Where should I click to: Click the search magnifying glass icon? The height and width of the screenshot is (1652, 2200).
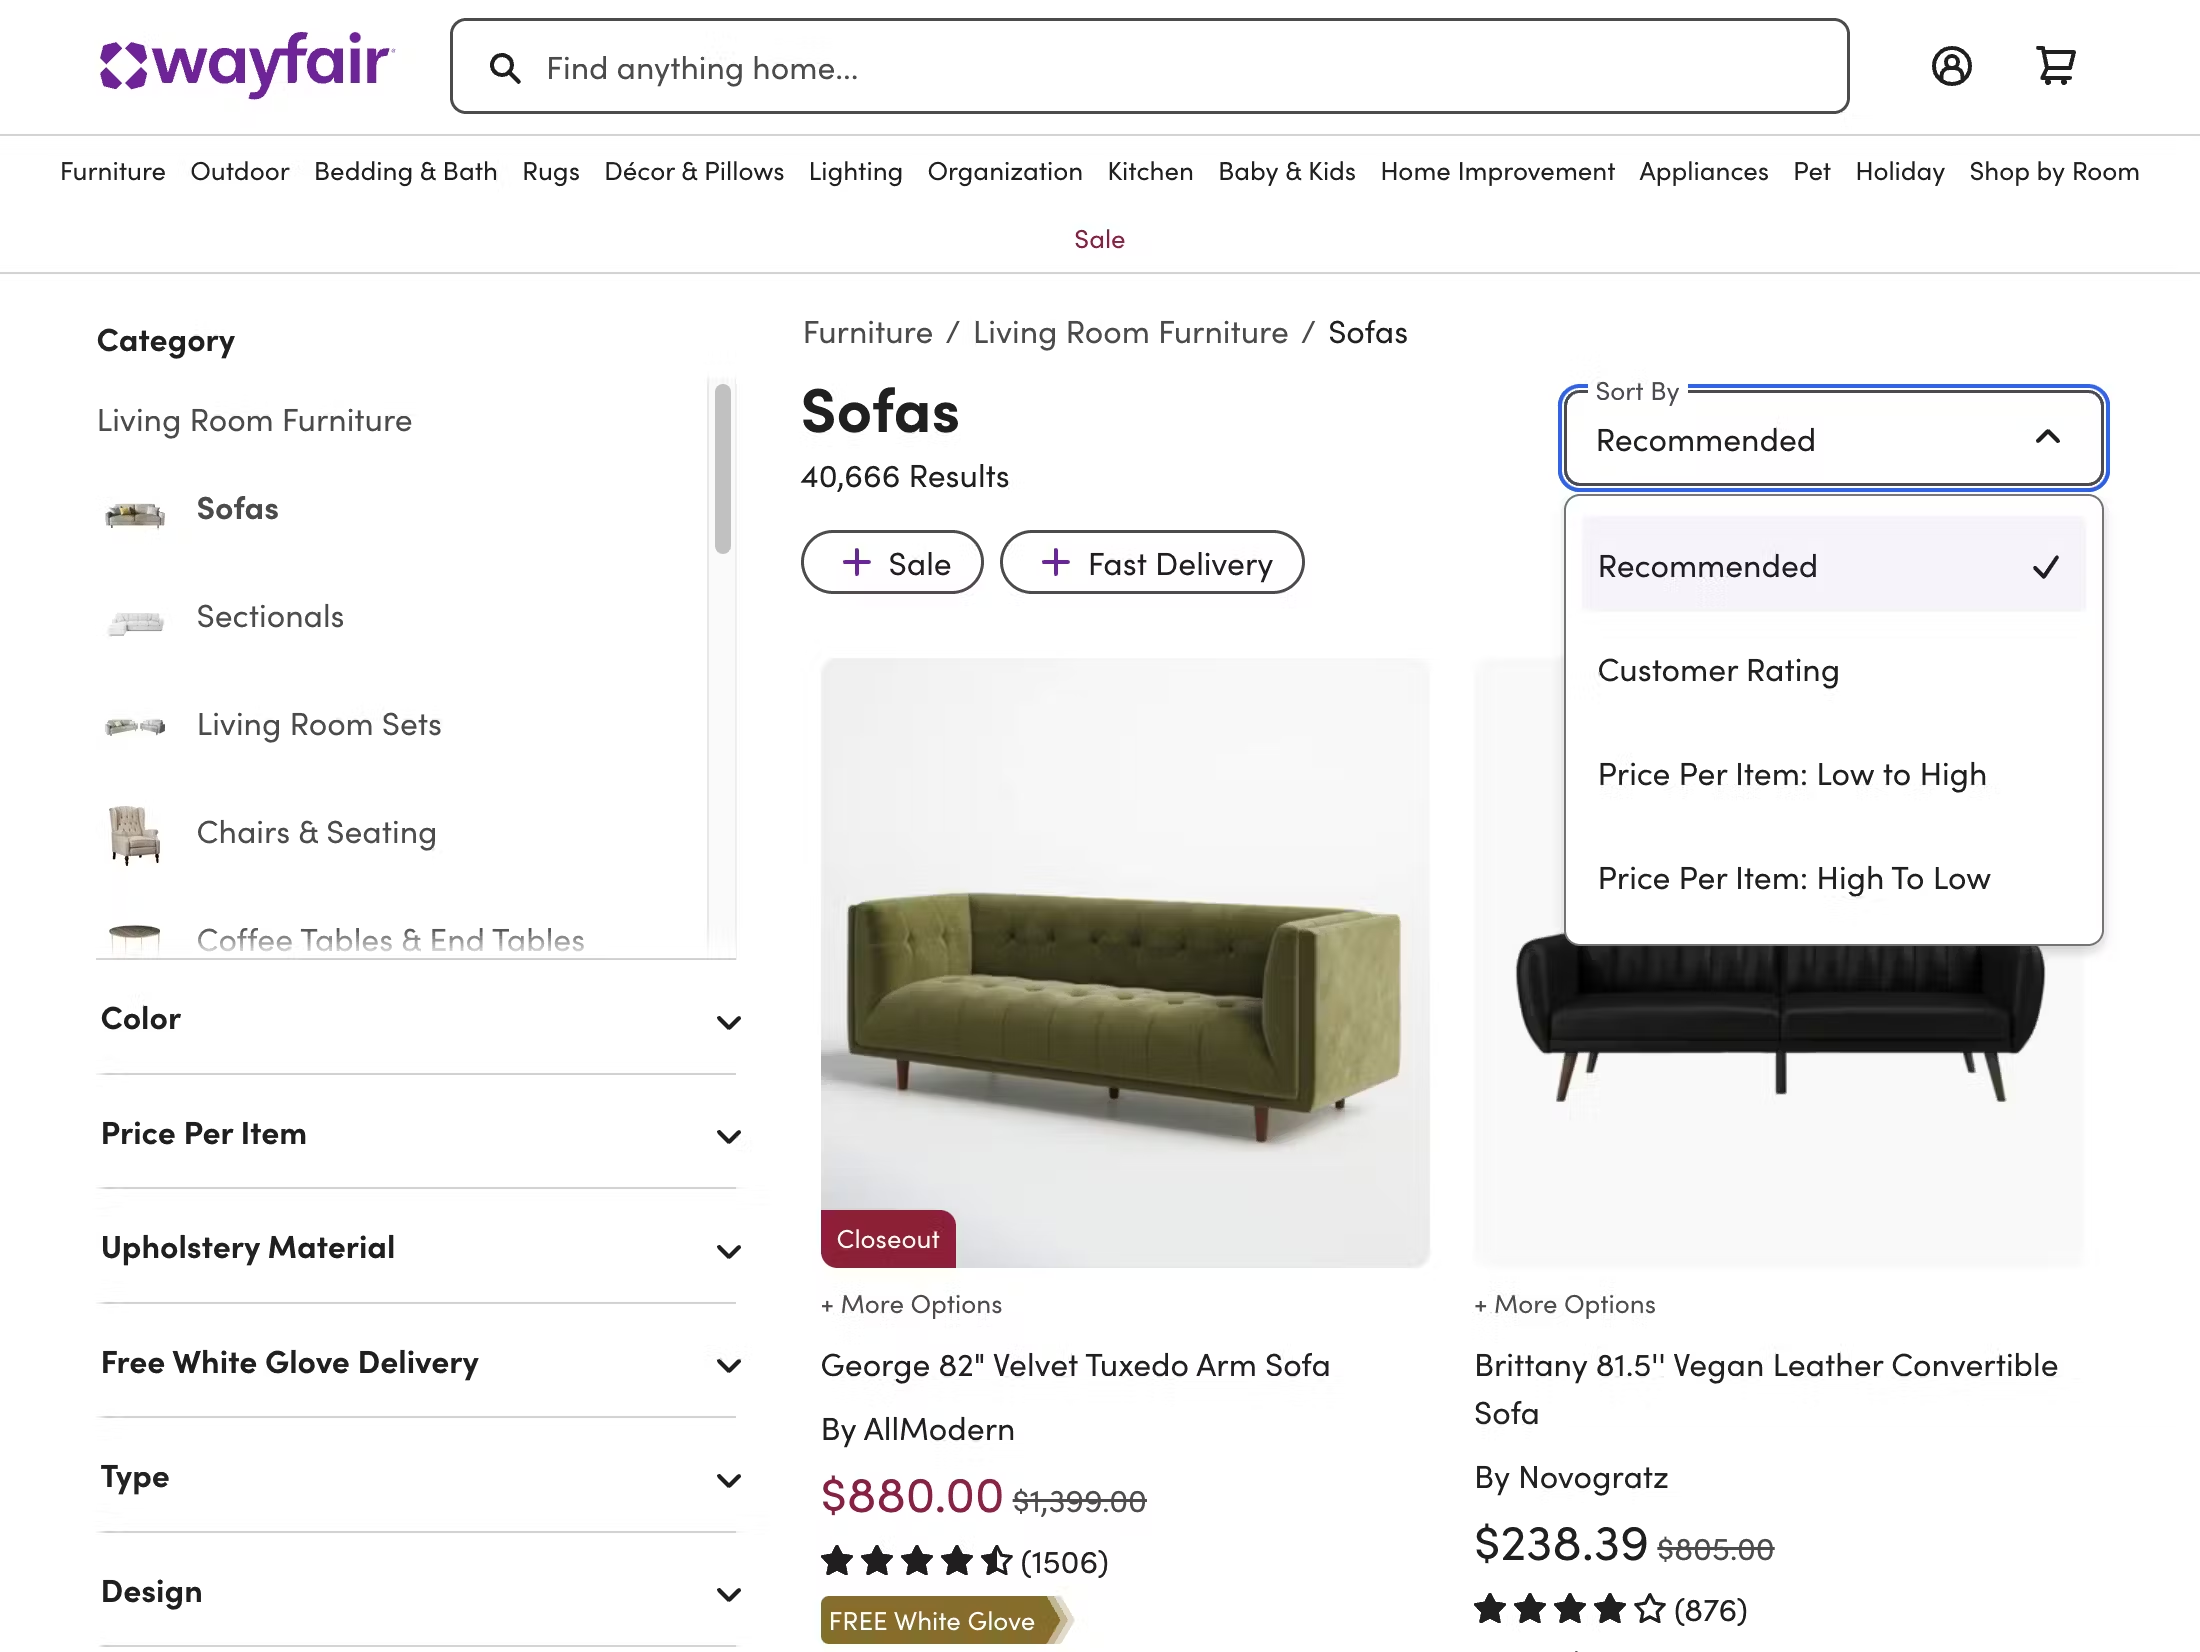(x=505, y=68)
